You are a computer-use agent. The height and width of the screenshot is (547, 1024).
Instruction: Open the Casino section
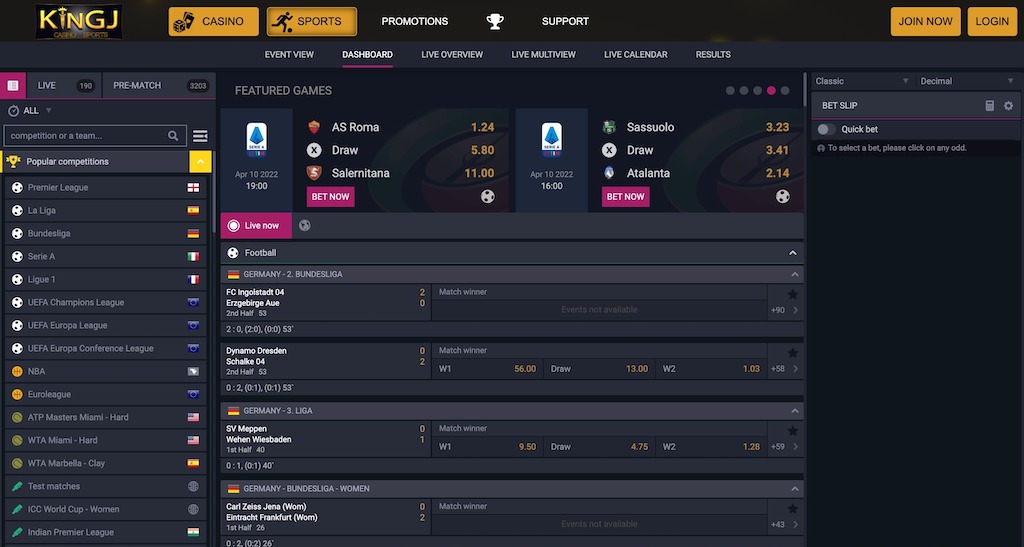tap(214, 22)
